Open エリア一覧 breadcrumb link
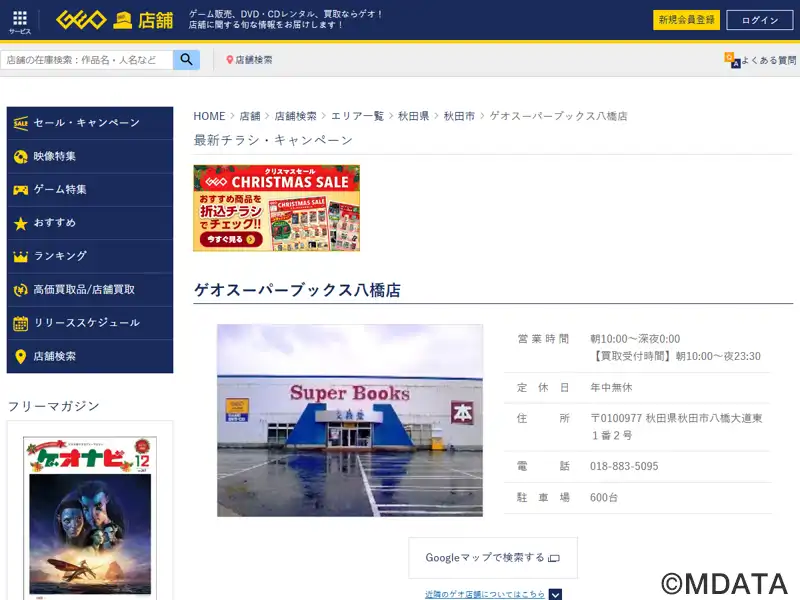The image size is (800, 600). coord(357,116)
